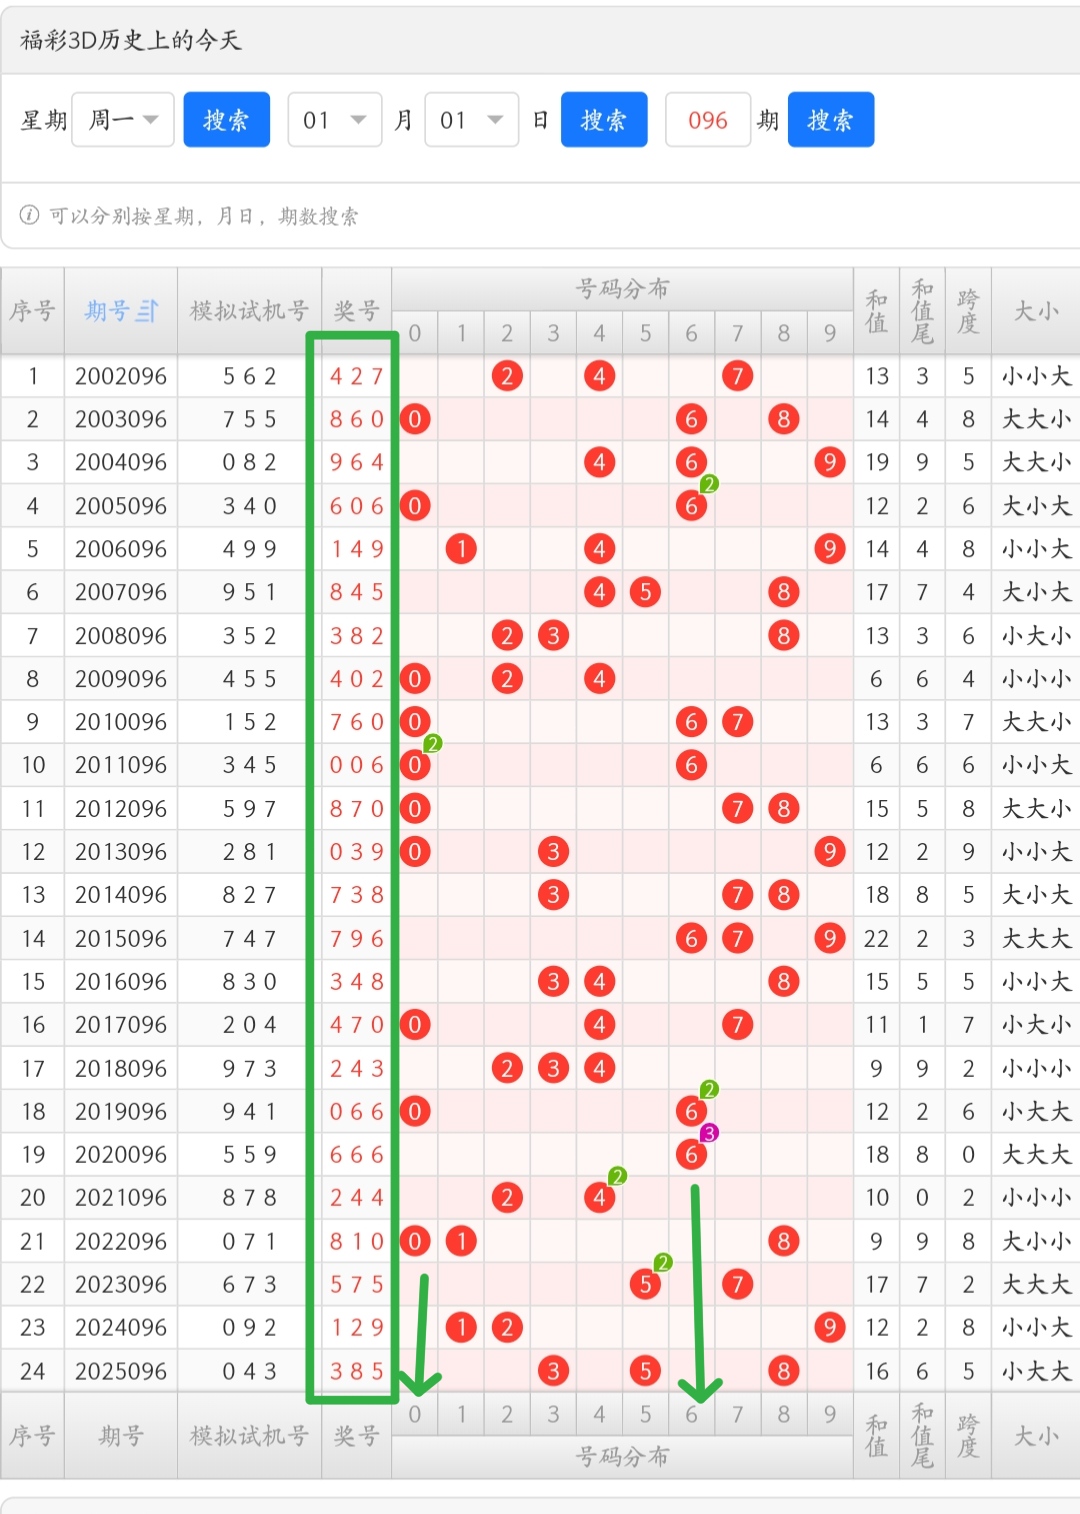Screen dimensions: 1080x1514
Task: Click the magenta badge 3 above row 2020096
Action: coord(709,1133)
